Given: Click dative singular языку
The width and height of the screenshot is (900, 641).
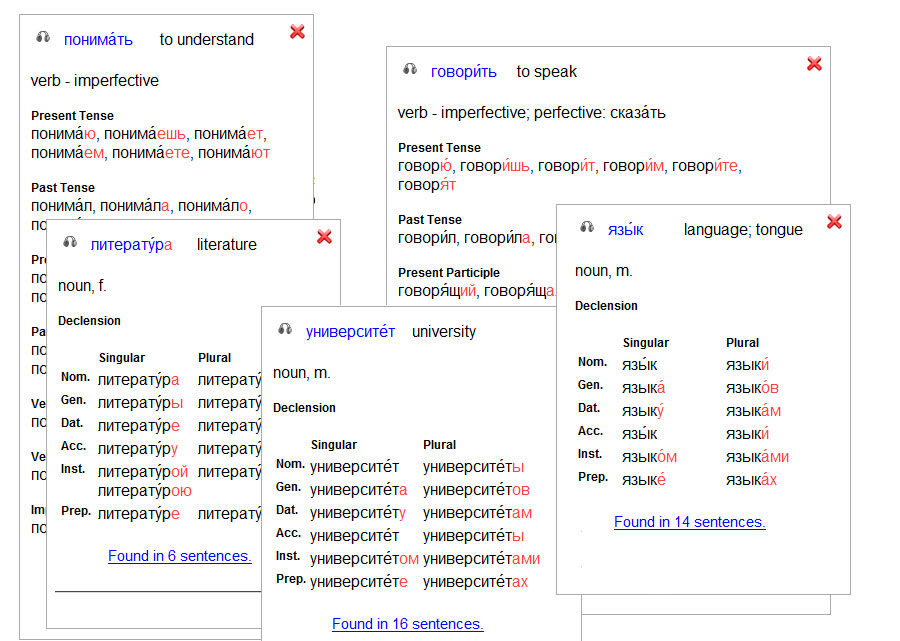Looking at the screenshot, I should tap(643, 411).
